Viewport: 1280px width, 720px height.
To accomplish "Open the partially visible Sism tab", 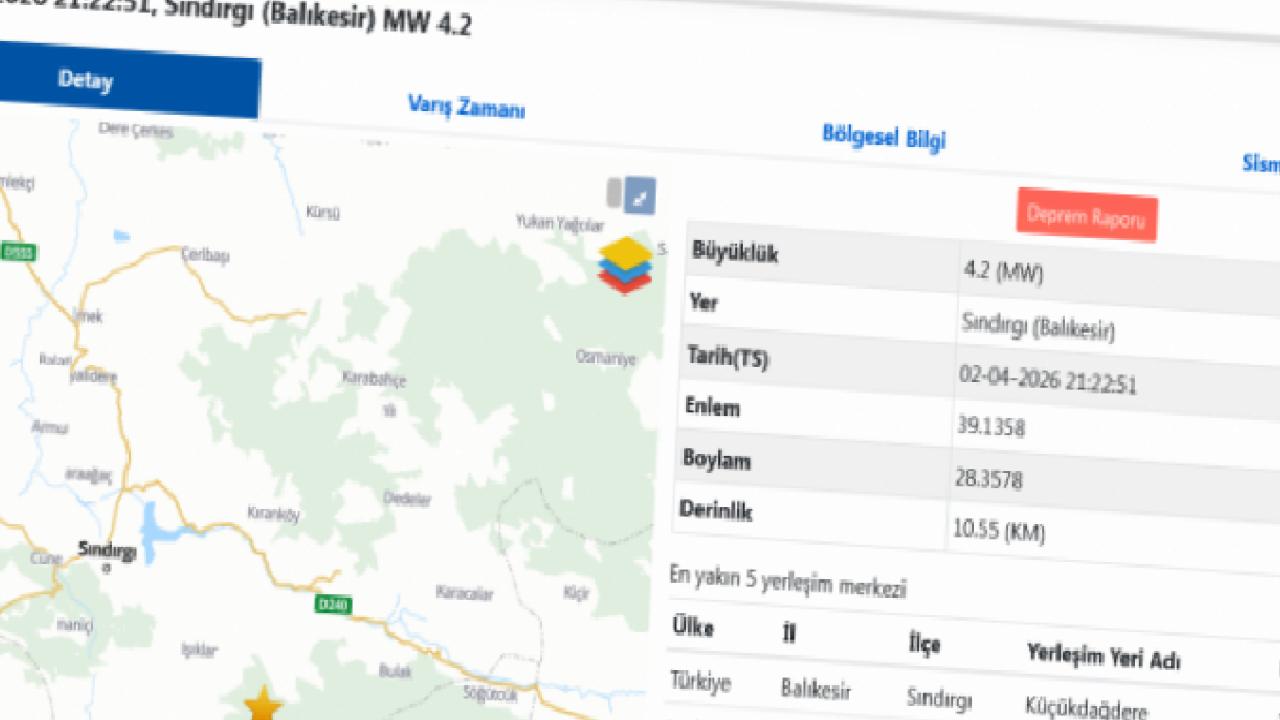I will pos(1260,164).
